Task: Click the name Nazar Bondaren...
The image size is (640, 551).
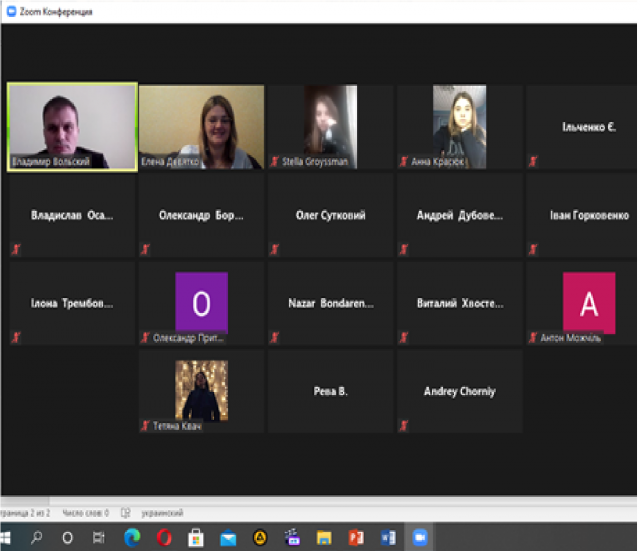Action: point(331,303)
